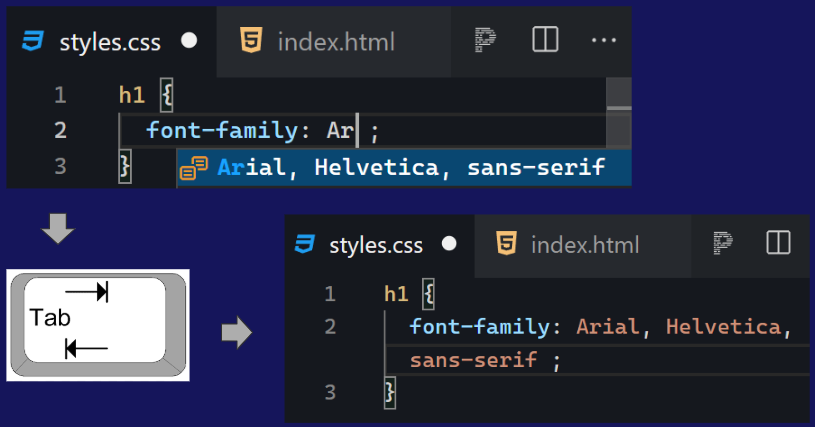Click font-family property in lower editor

click(479, 327)
